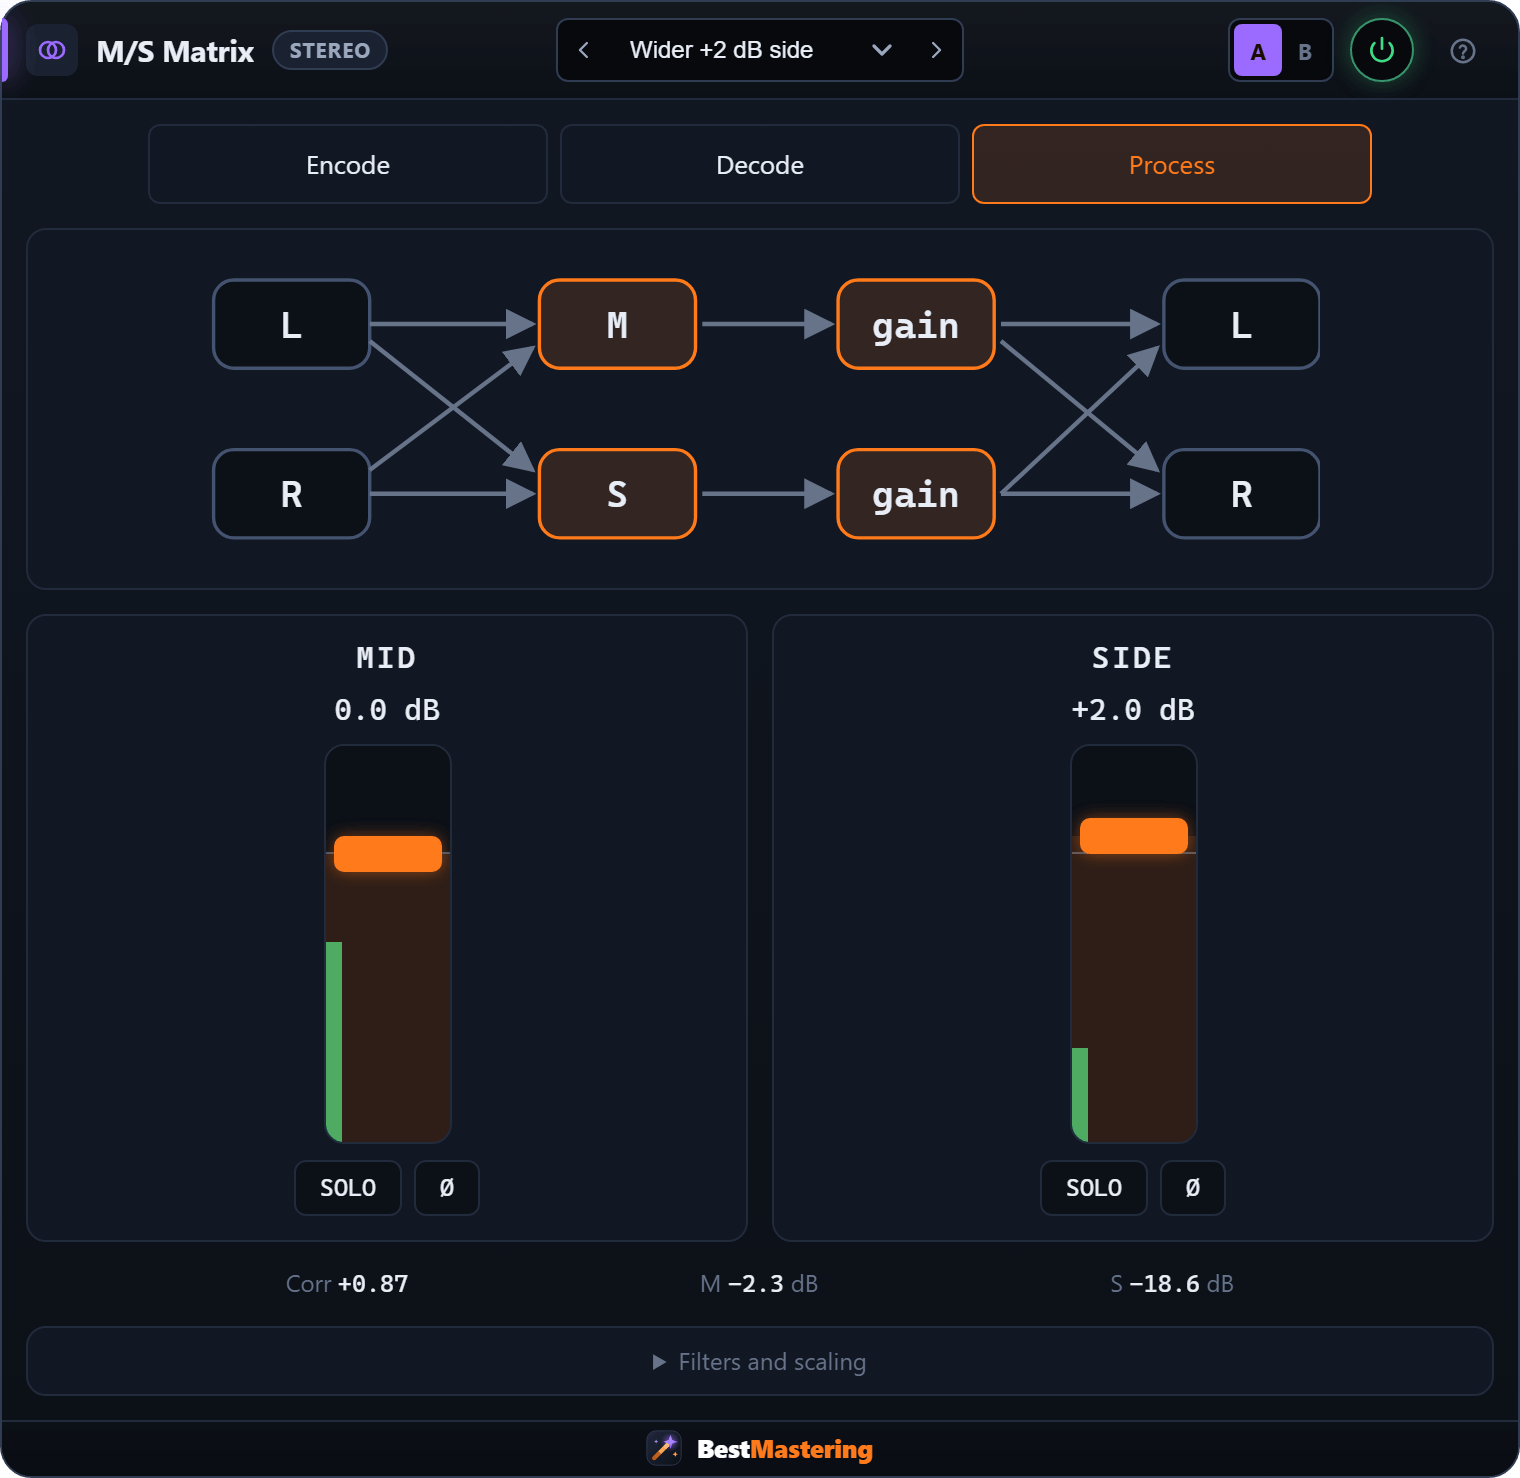Click the Corr +0.87 correlation readout
This screenshot has width=1520, height=1478.
(x=347, y=1283)
